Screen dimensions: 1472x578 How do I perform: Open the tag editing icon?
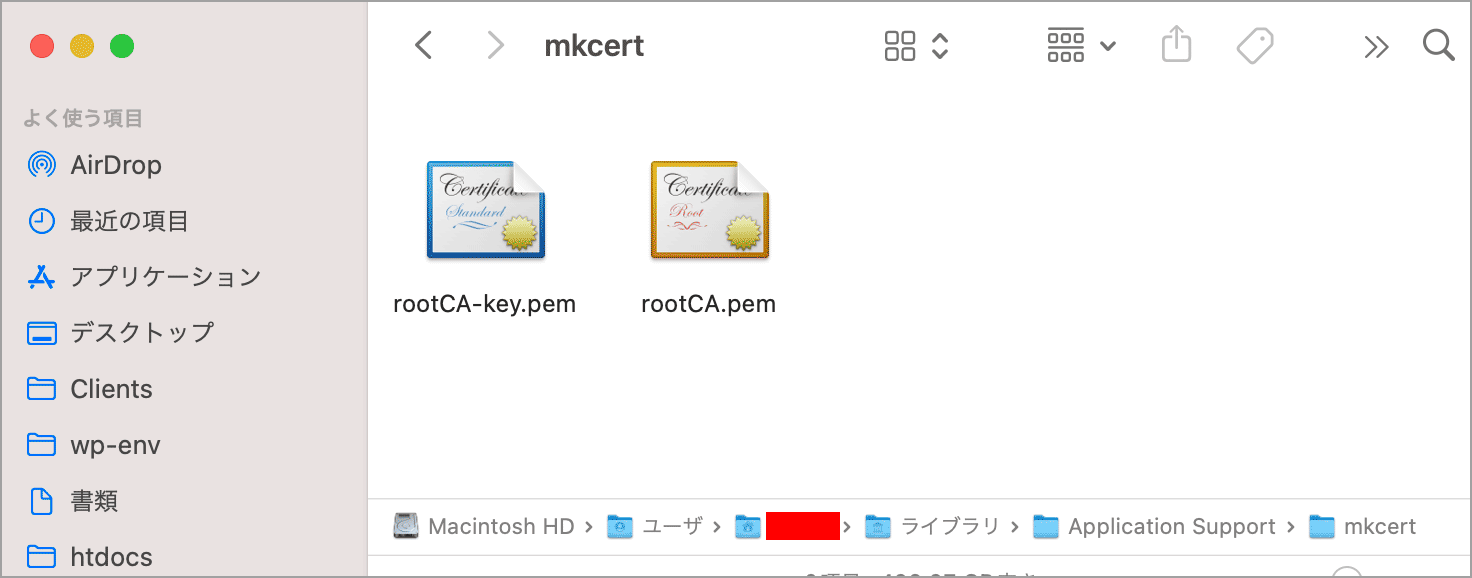(1254, 45)
